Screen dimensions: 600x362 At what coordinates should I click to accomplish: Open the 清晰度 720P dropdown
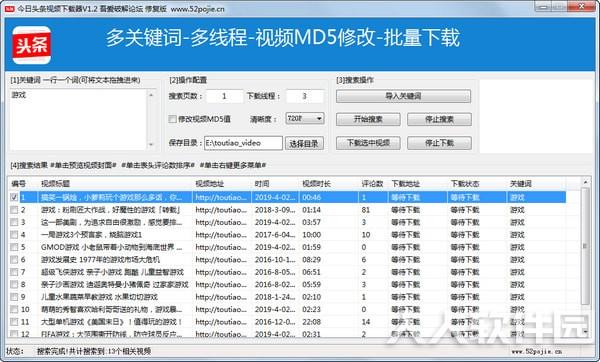pos(305,119)
